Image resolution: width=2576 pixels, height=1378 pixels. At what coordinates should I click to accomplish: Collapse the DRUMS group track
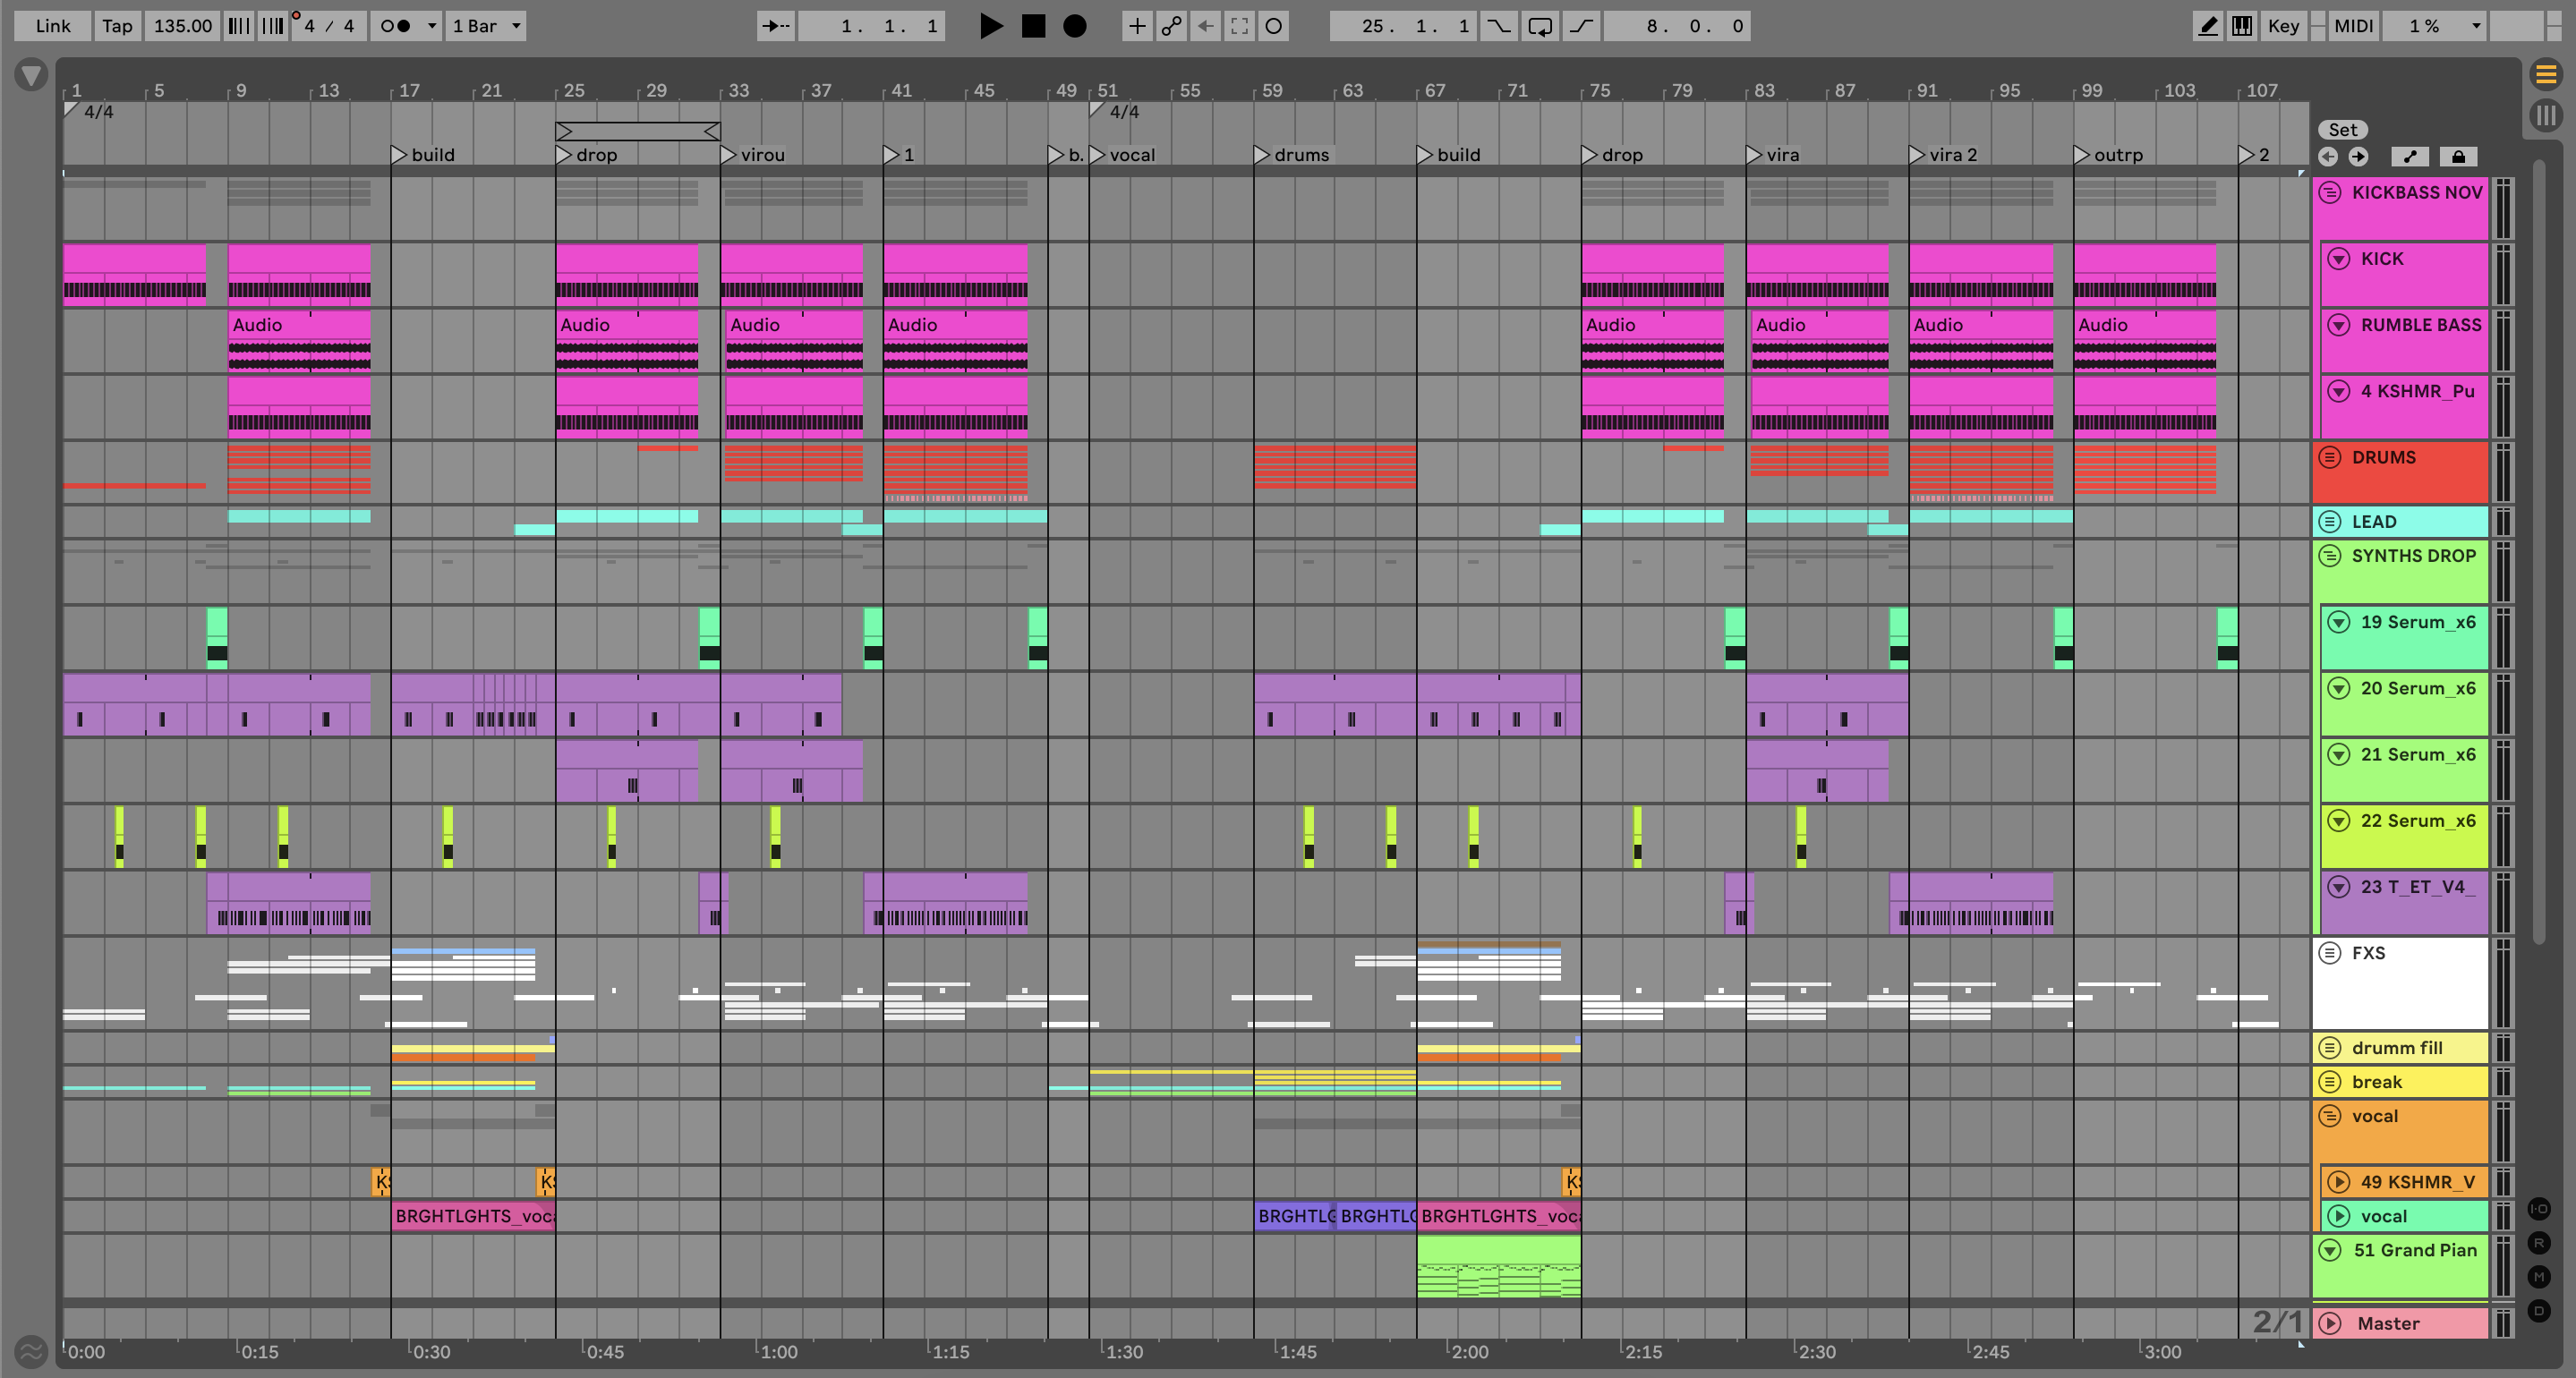(x=2329, y=458)
